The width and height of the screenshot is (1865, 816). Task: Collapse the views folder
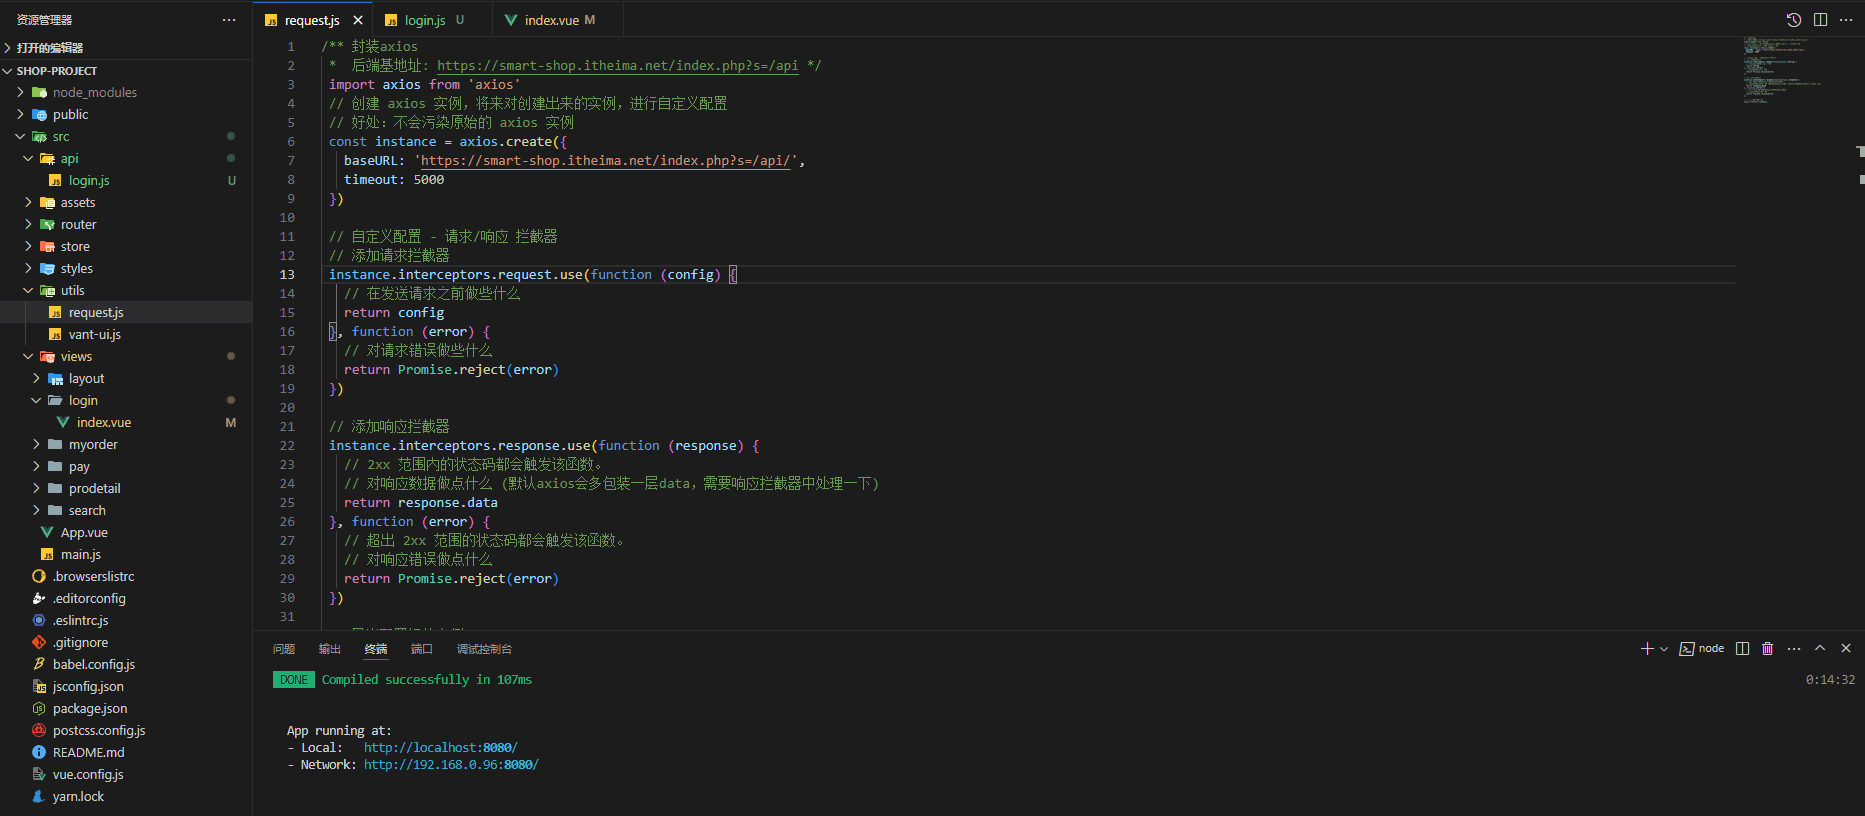126,356
